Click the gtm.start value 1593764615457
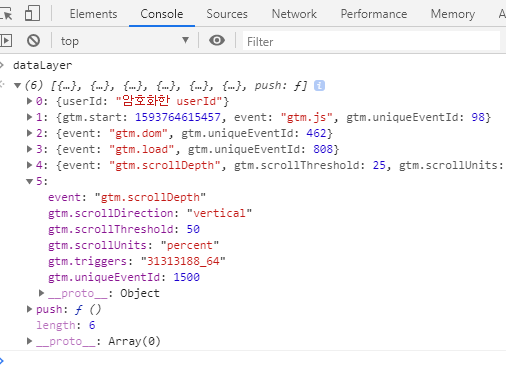 point(178,117)
